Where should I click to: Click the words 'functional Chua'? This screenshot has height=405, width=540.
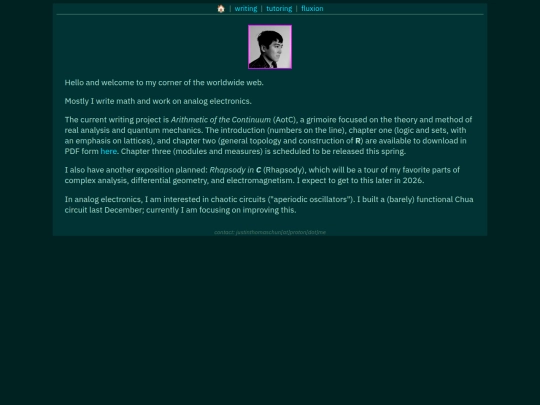pyautogui.click(x=445, y=199)
